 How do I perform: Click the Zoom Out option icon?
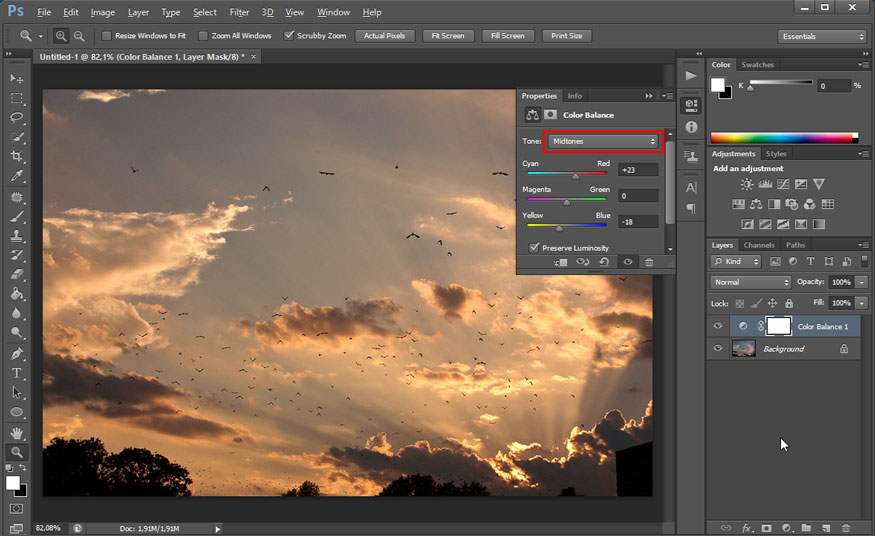pyautogui.click(x=79, y=36)
